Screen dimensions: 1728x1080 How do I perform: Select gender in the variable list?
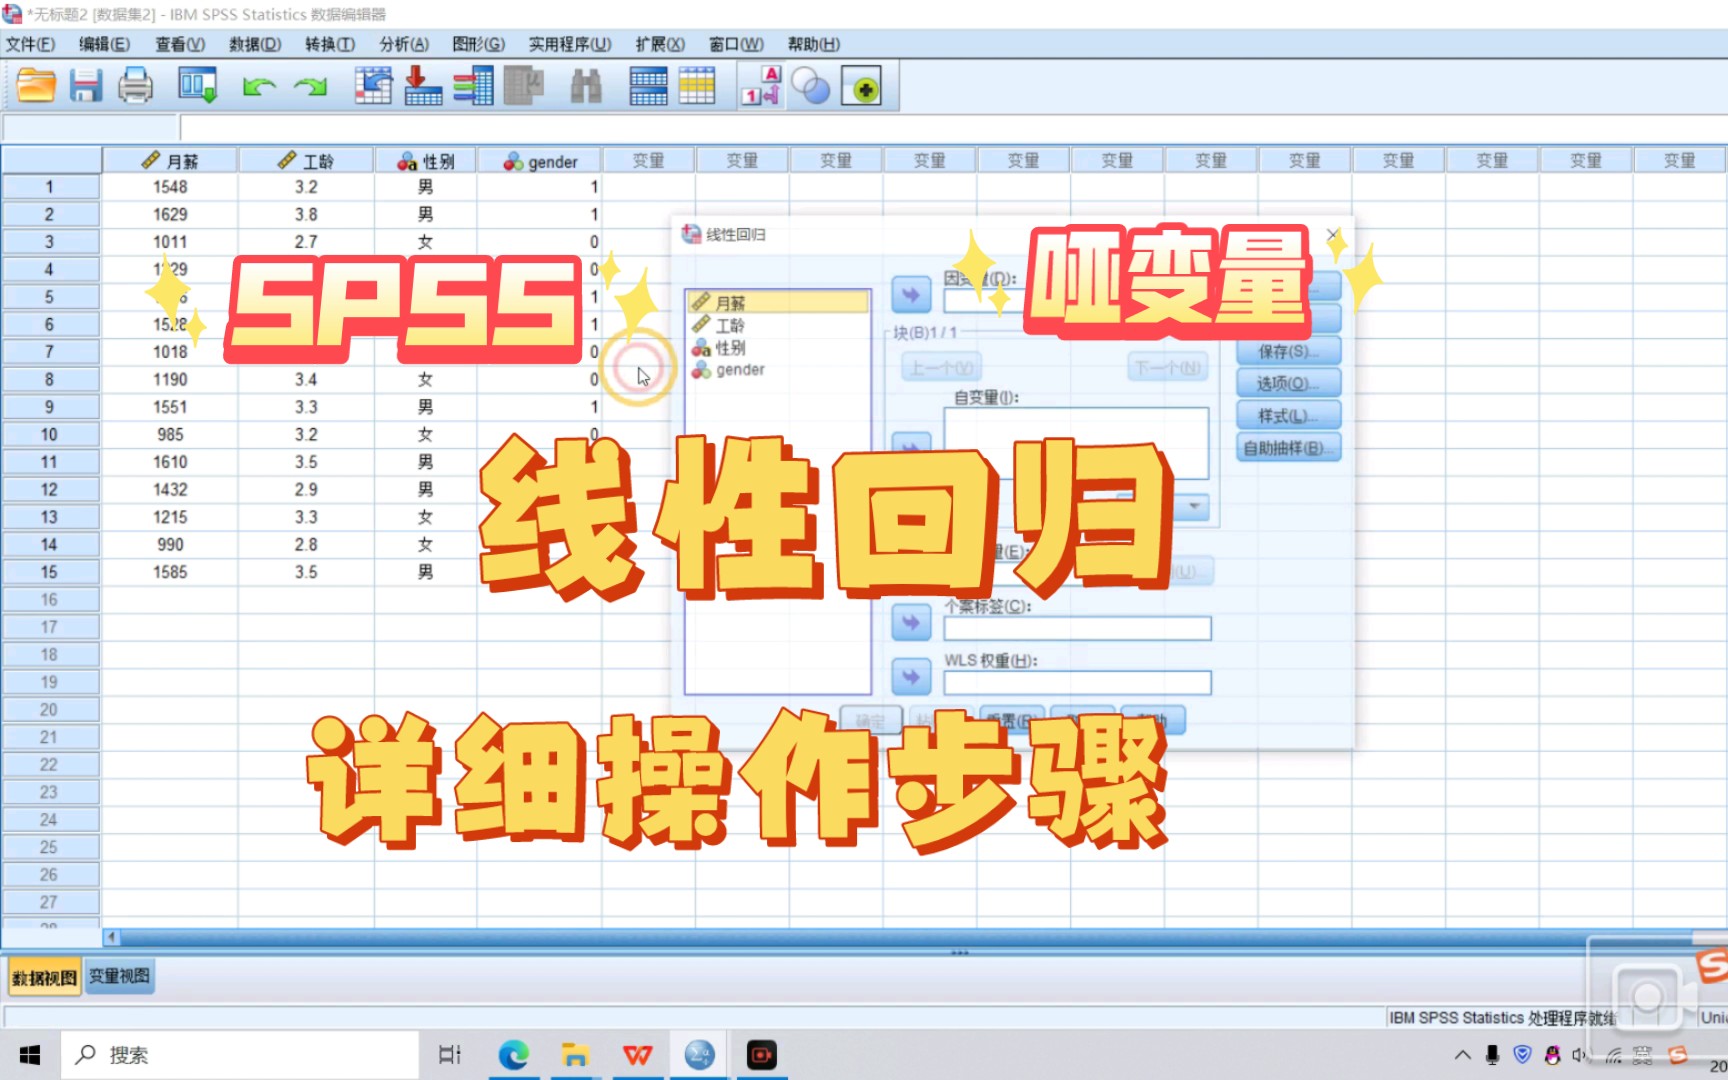[777, 369]
